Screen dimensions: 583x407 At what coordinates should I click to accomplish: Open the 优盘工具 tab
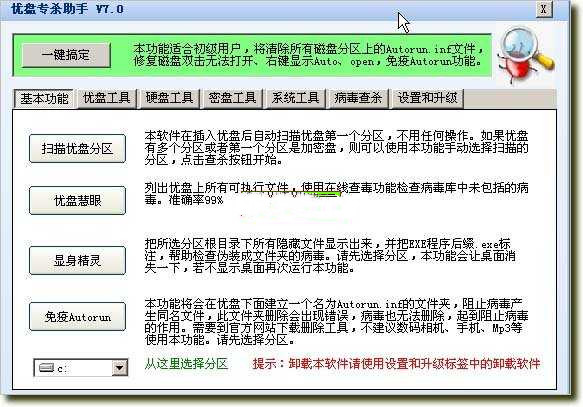106,98
